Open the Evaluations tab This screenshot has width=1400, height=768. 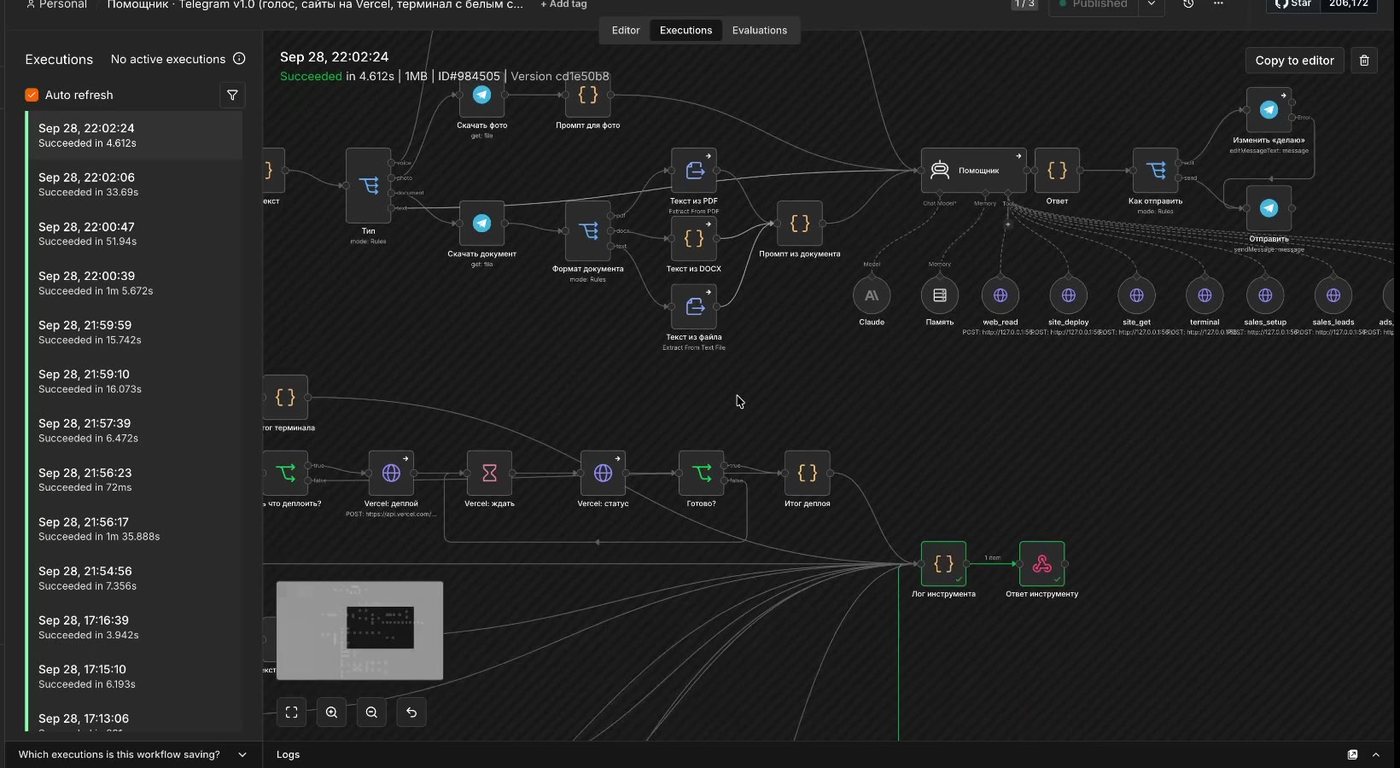760,30
